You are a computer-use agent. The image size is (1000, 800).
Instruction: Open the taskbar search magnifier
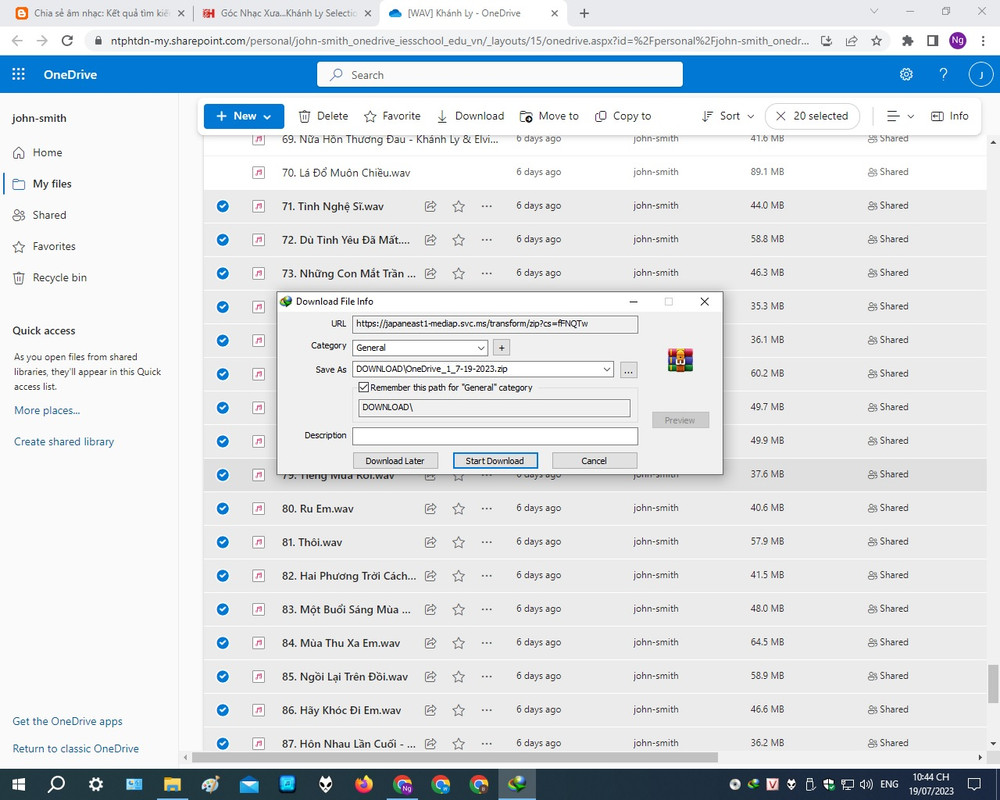(x=57, y=784)
